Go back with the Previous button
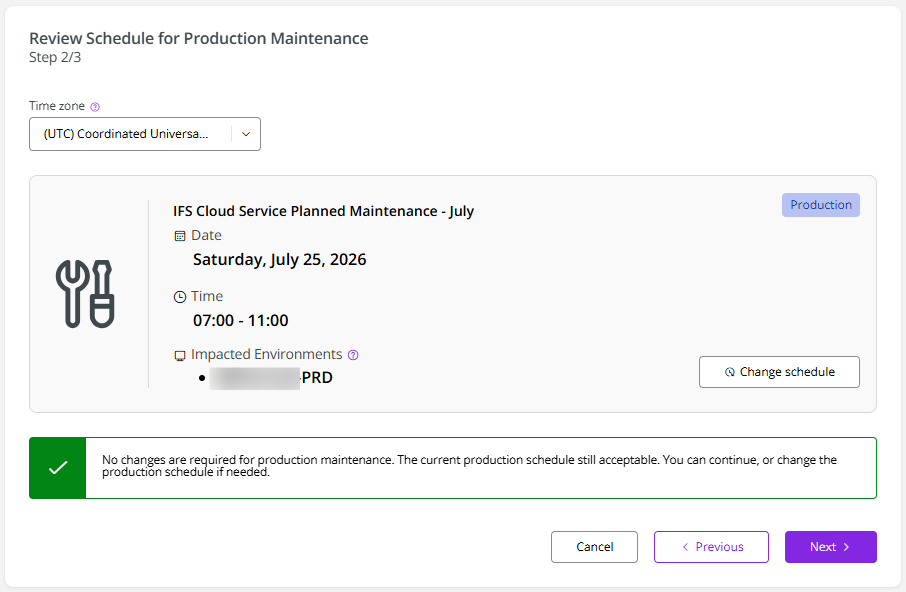The height and width of the screenshot is (592, 906). [711, 547]
